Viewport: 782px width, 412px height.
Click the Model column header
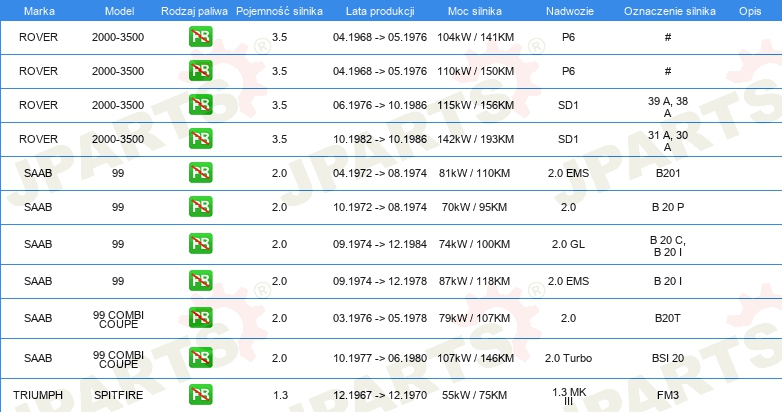[x=120, y=11]
